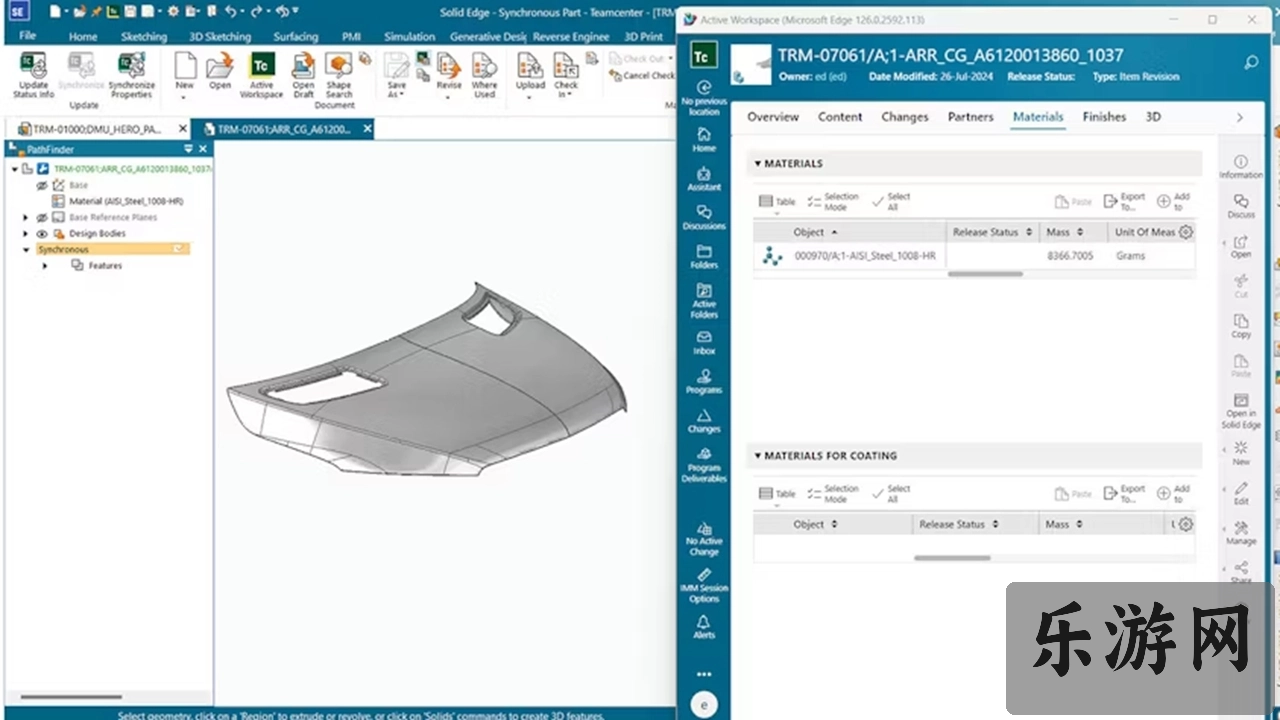Click Open in Solid Edge icon
This screenshot has height=720, width=1280.
click(x=1241, y=411)
